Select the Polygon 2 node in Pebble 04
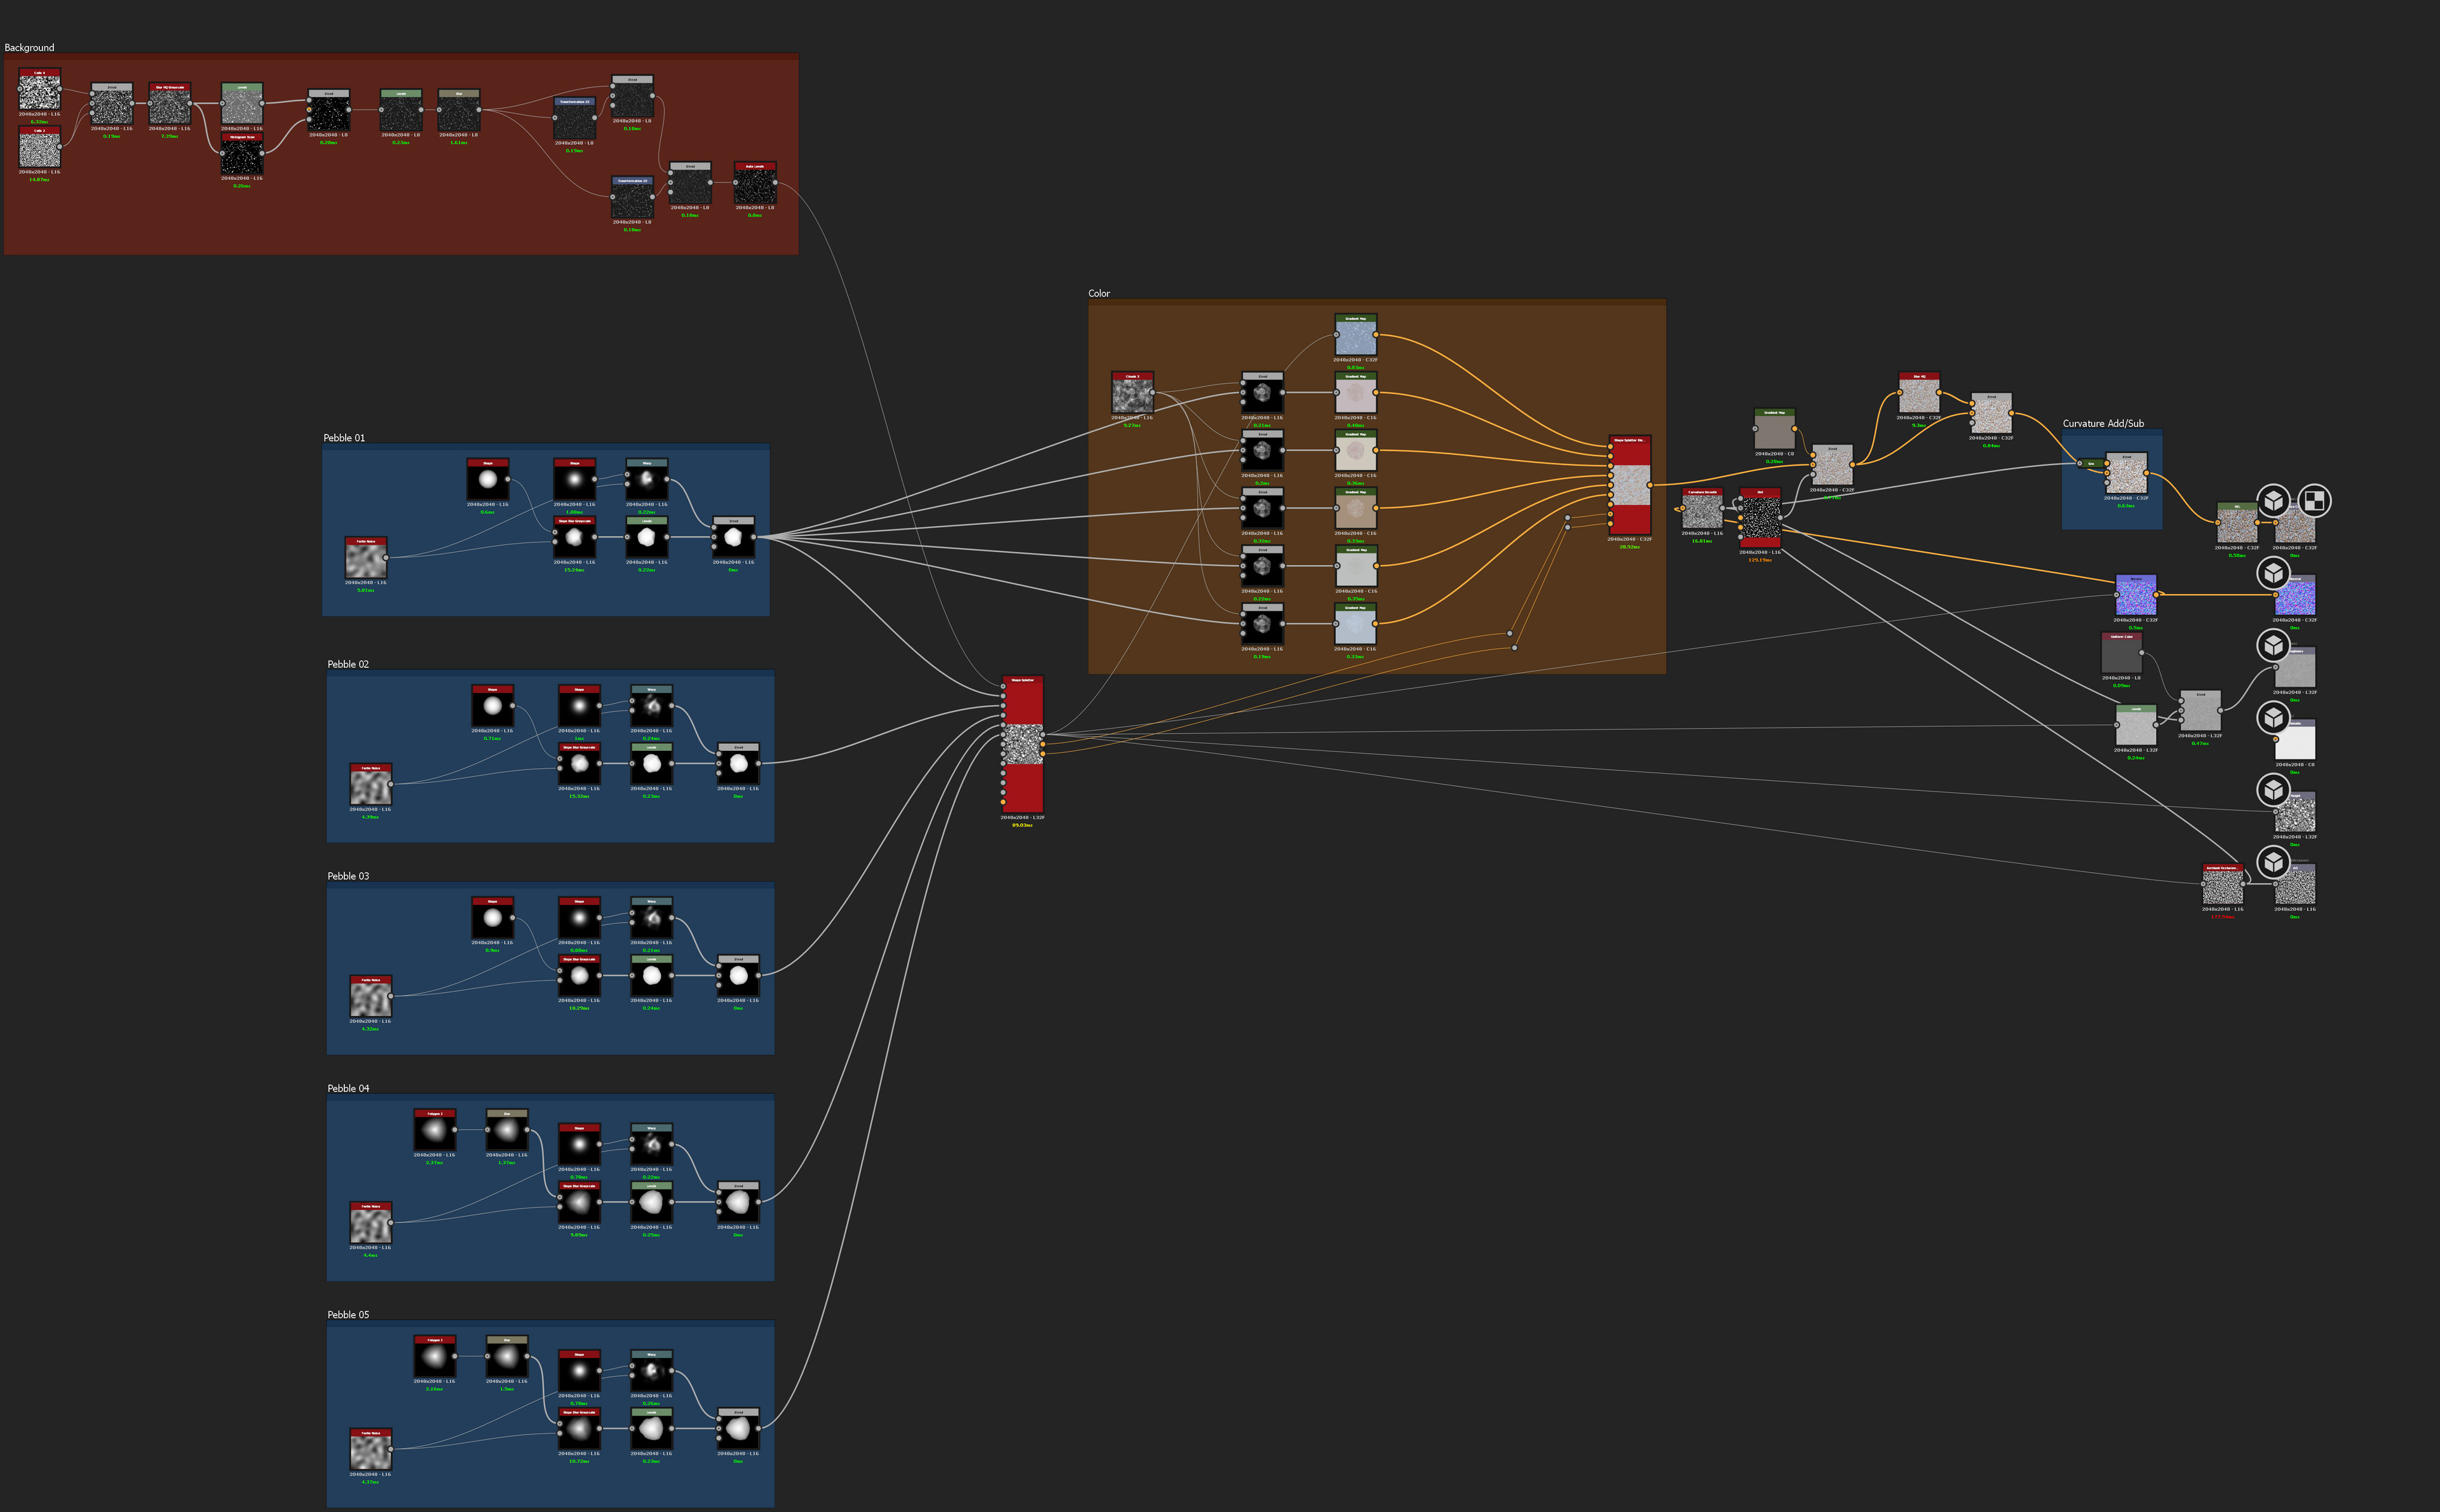 pyautogui.click(x=435, y=1130)
